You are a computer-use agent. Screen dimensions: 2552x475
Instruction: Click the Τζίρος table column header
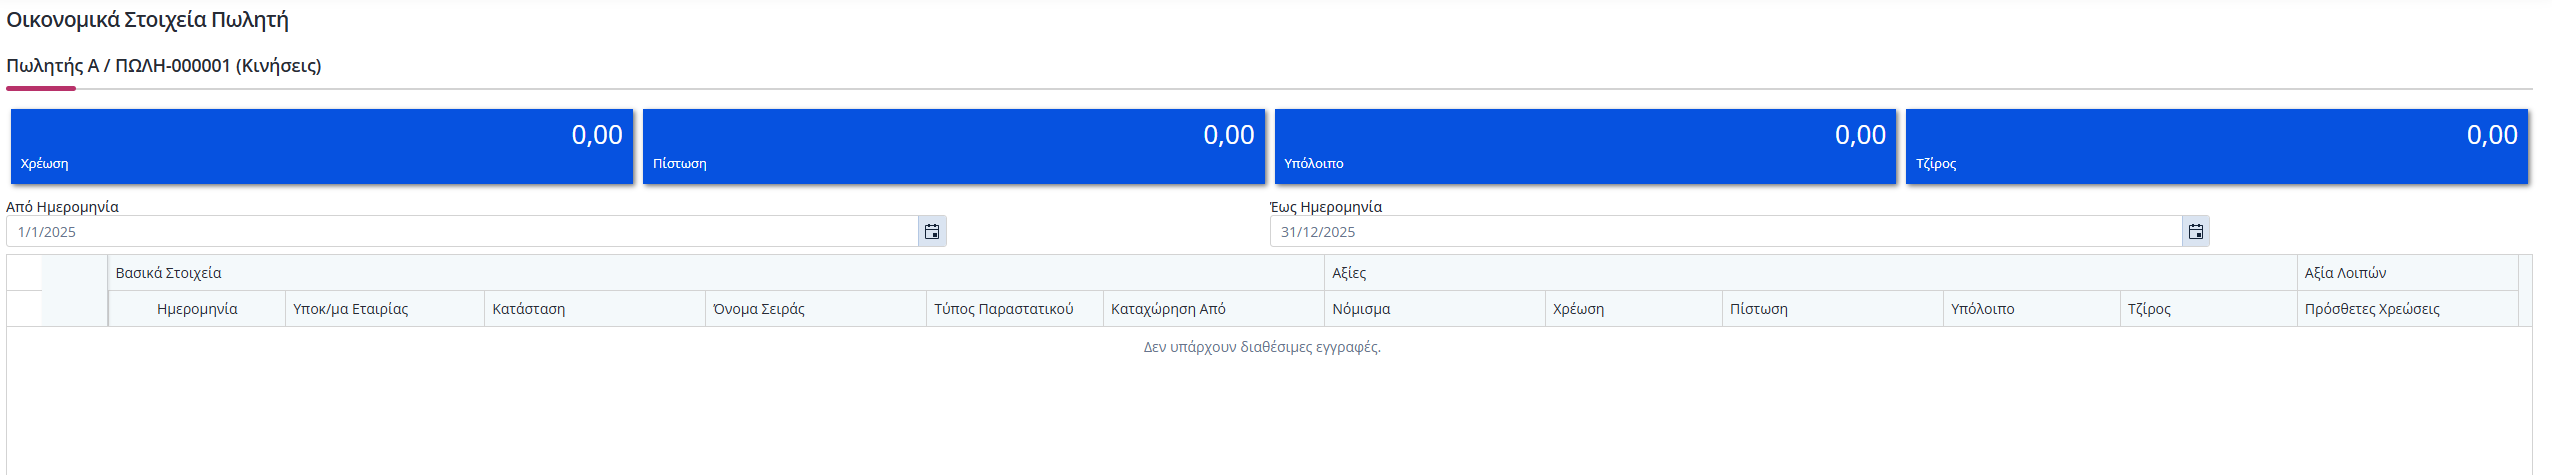(x=2209, y=309)
